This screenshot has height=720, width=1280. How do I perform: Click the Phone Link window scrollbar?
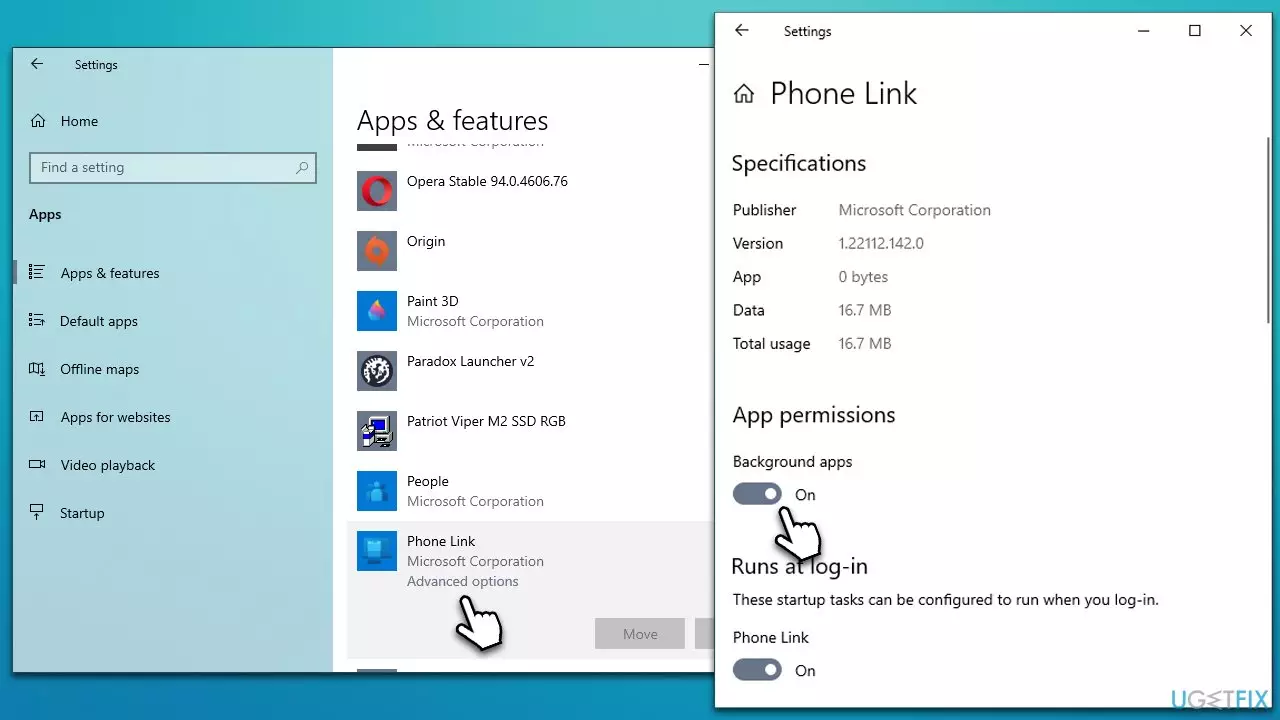pos(1269,230)
